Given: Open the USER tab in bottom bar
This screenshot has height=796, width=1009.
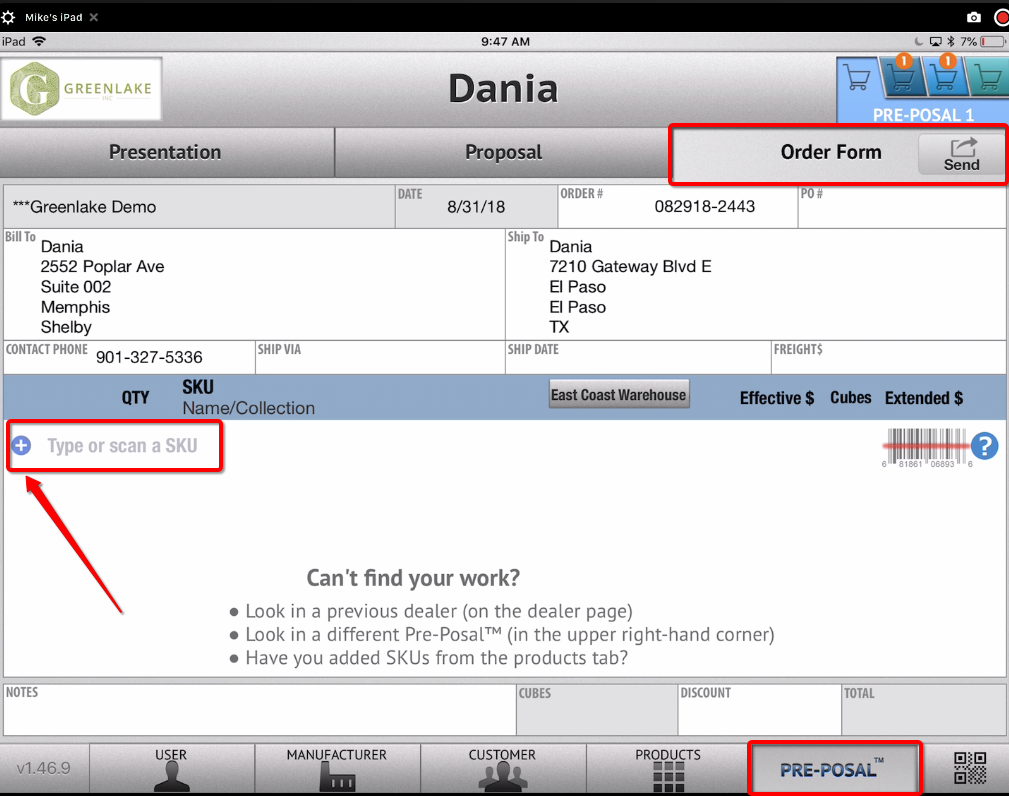Looking at the screenshot, I should tap(172, 769).
